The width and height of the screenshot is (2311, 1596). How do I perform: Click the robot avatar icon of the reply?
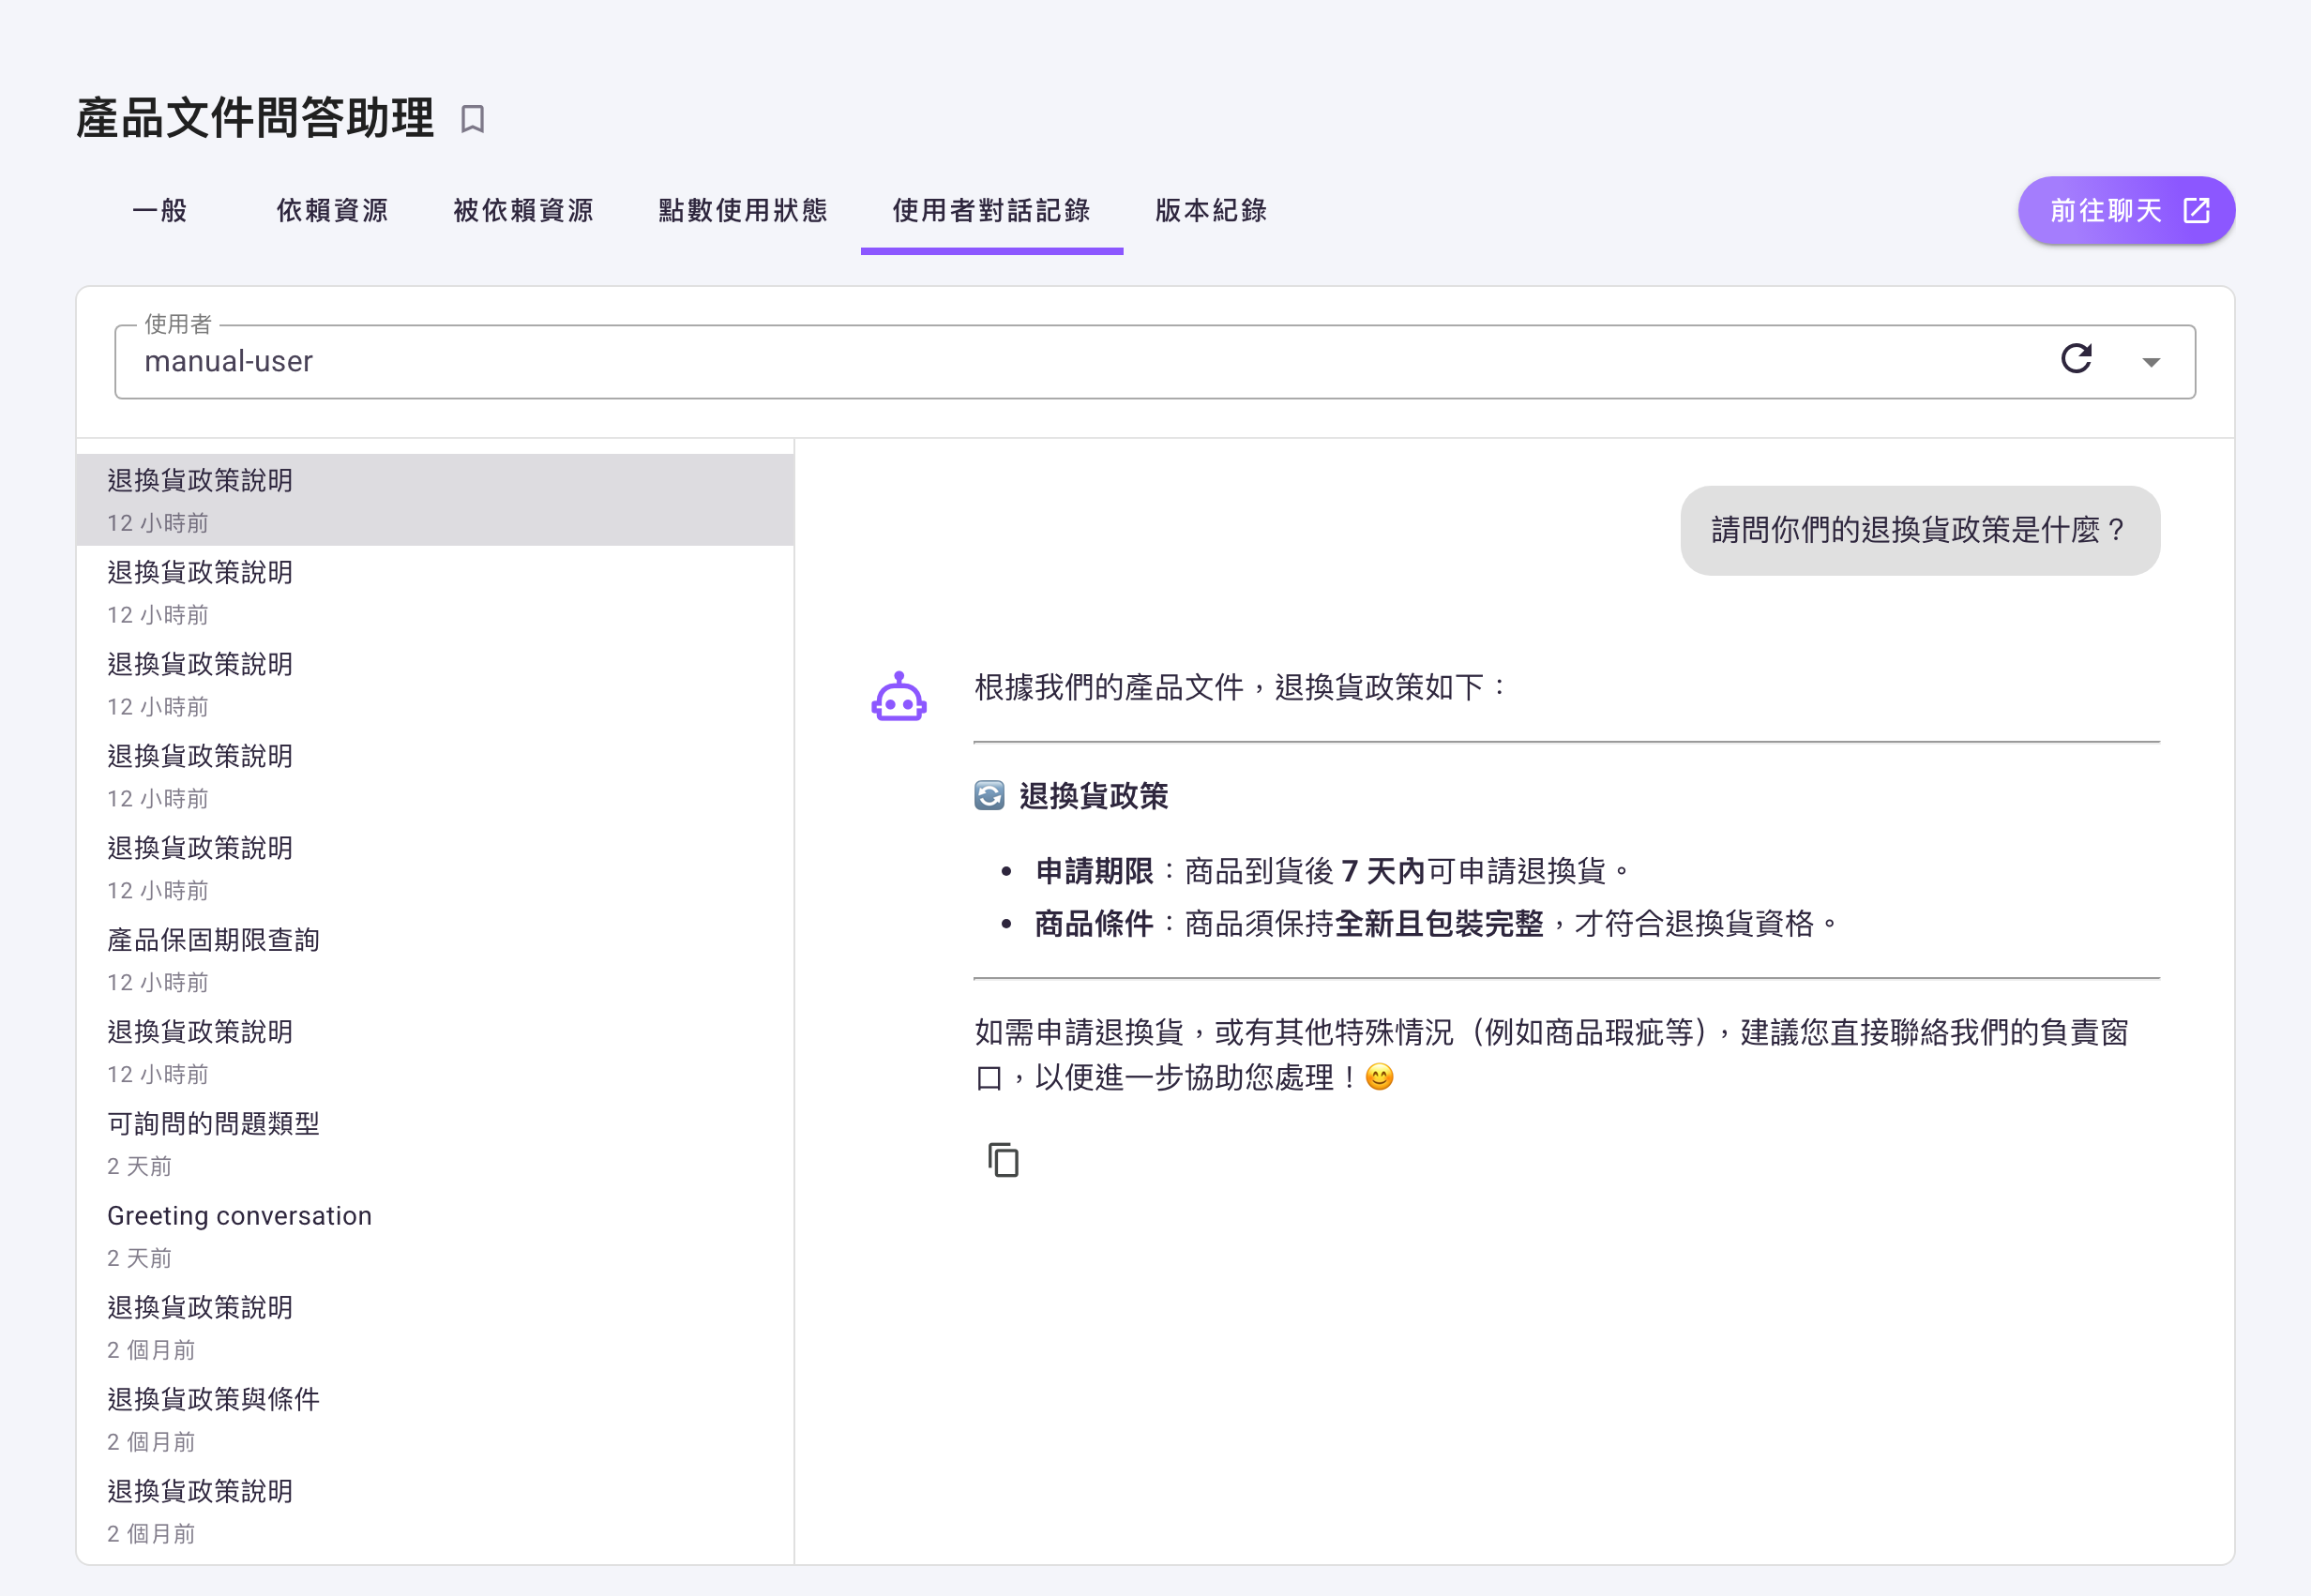pyautogui.click(x=899, y=696)
